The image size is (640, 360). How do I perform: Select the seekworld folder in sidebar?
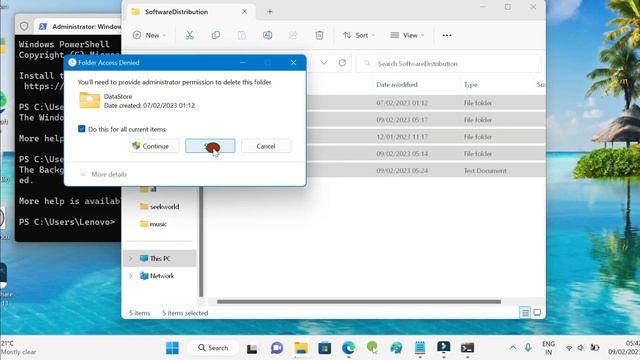pyautogui.click(x=160, y=207)
